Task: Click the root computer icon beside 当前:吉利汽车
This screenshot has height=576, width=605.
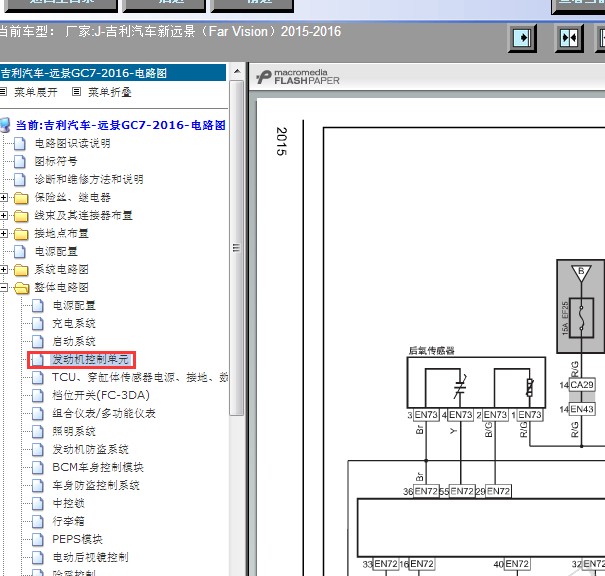Action: [x=5, y=125]
